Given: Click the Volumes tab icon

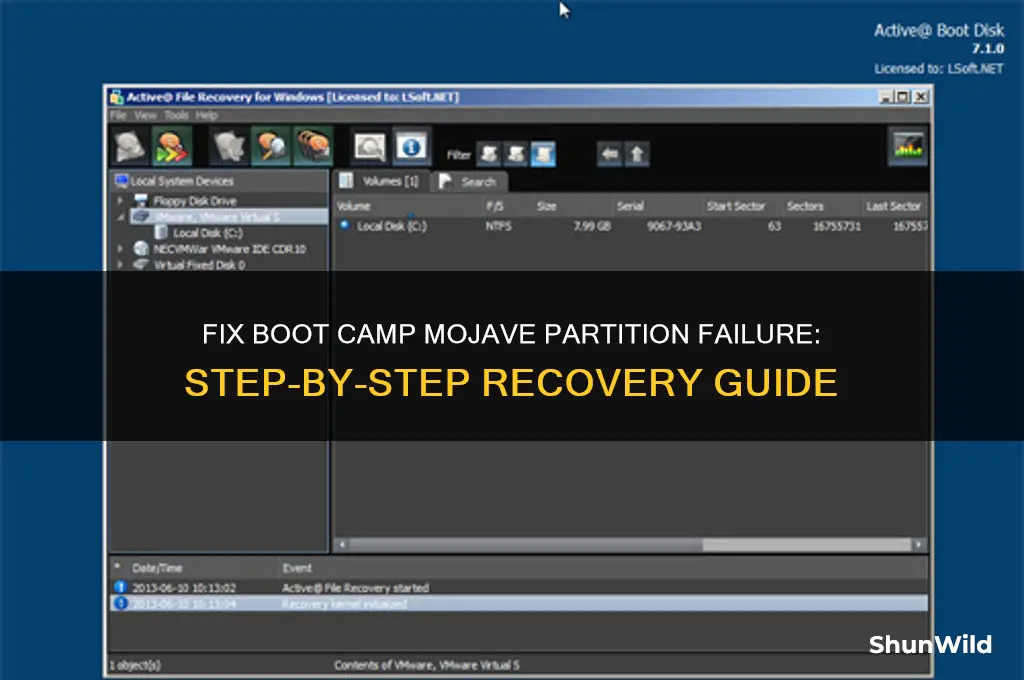Looking at the screenshot, I should 346,181.
